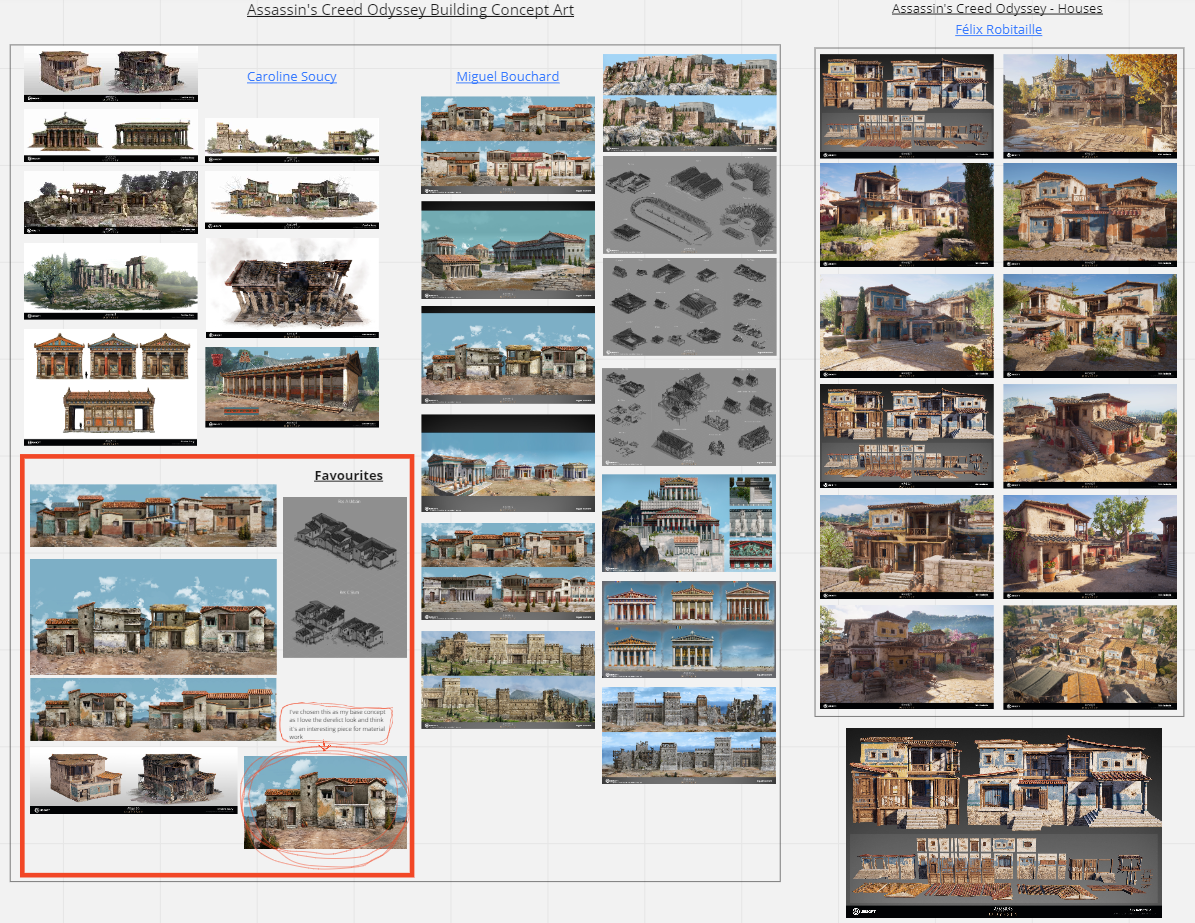The image size is (1195, 923).
Task: Select the wooden balcony house with stone wall screenshot
Action: tap(907, 547)
